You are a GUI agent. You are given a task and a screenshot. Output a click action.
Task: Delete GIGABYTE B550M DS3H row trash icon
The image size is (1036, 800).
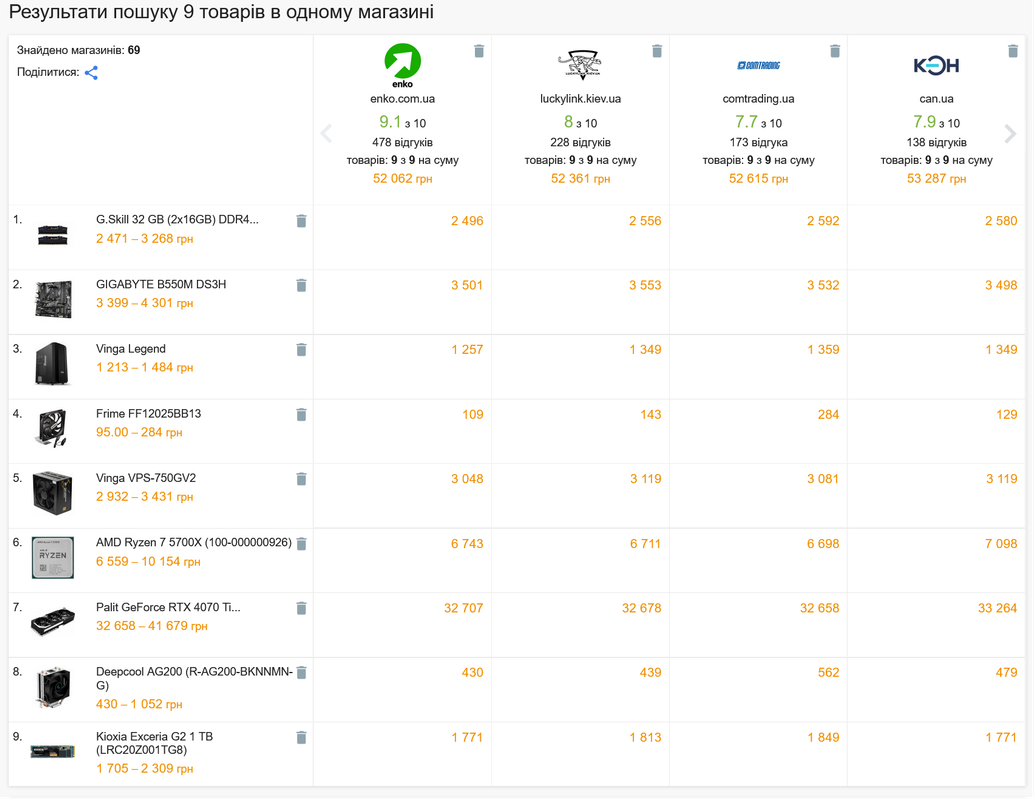pos(301,285)
